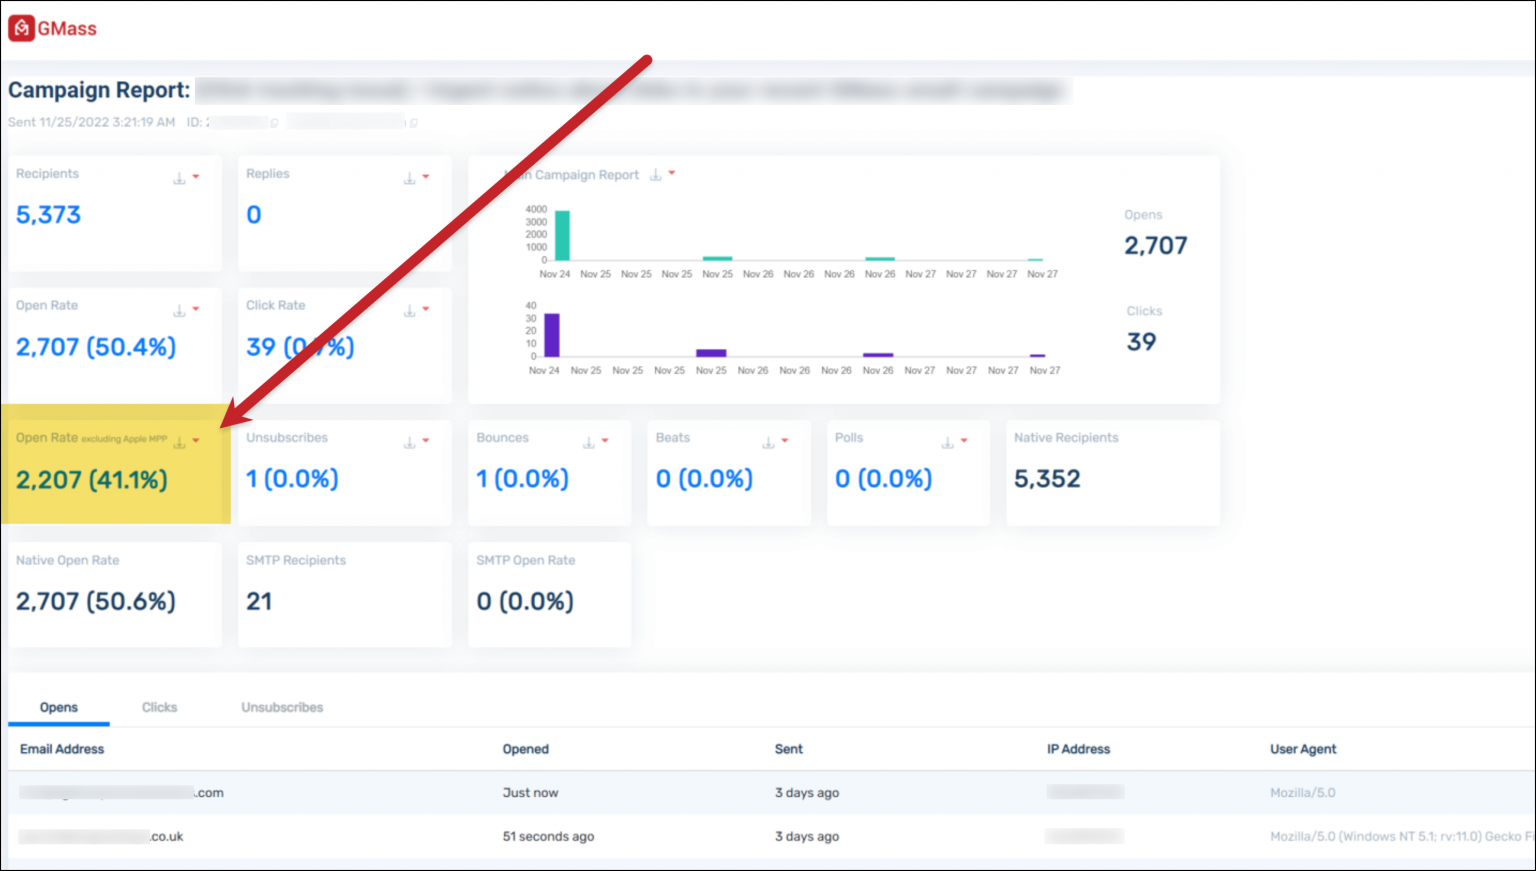Download the Replies report
This screenshot has width=1536, height=871.
click(409, 178)
